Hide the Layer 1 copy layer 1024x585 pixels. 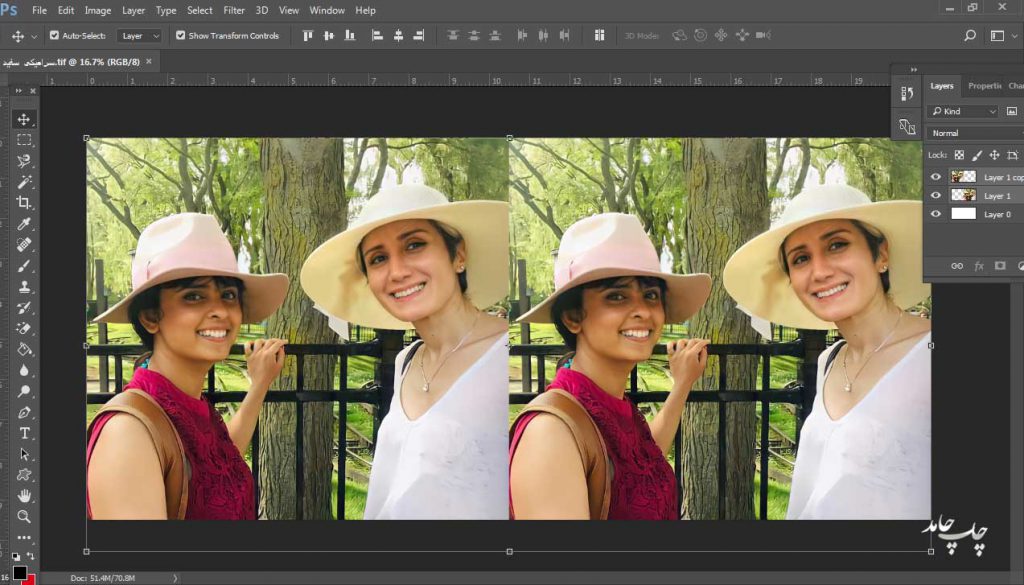click(936, 177)
